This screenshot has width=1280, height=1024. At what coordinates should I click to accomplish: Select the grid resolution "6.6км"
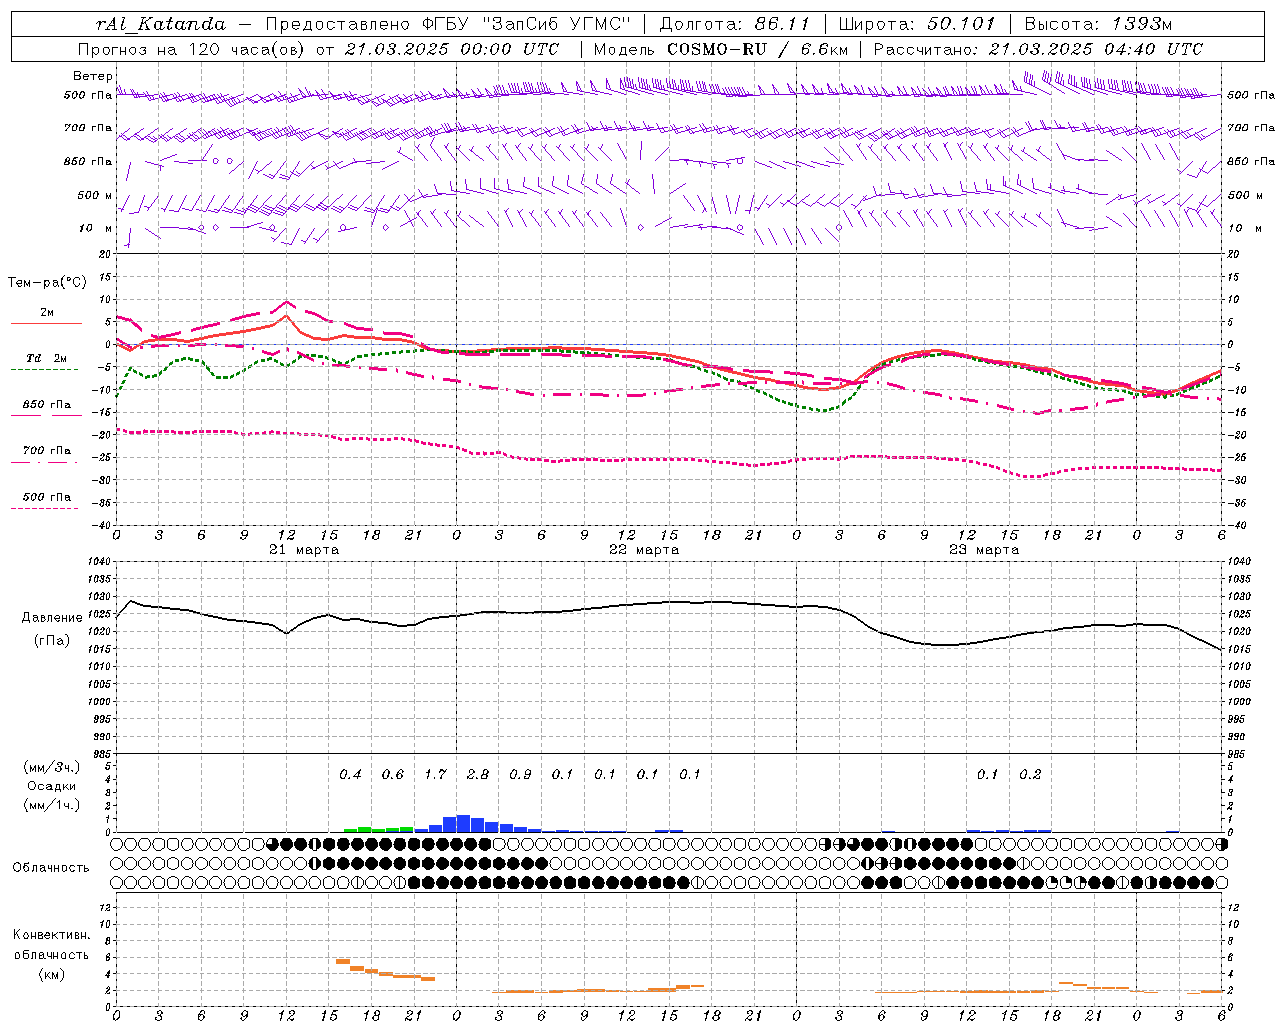pyautogui.click(x=824, y=49)
